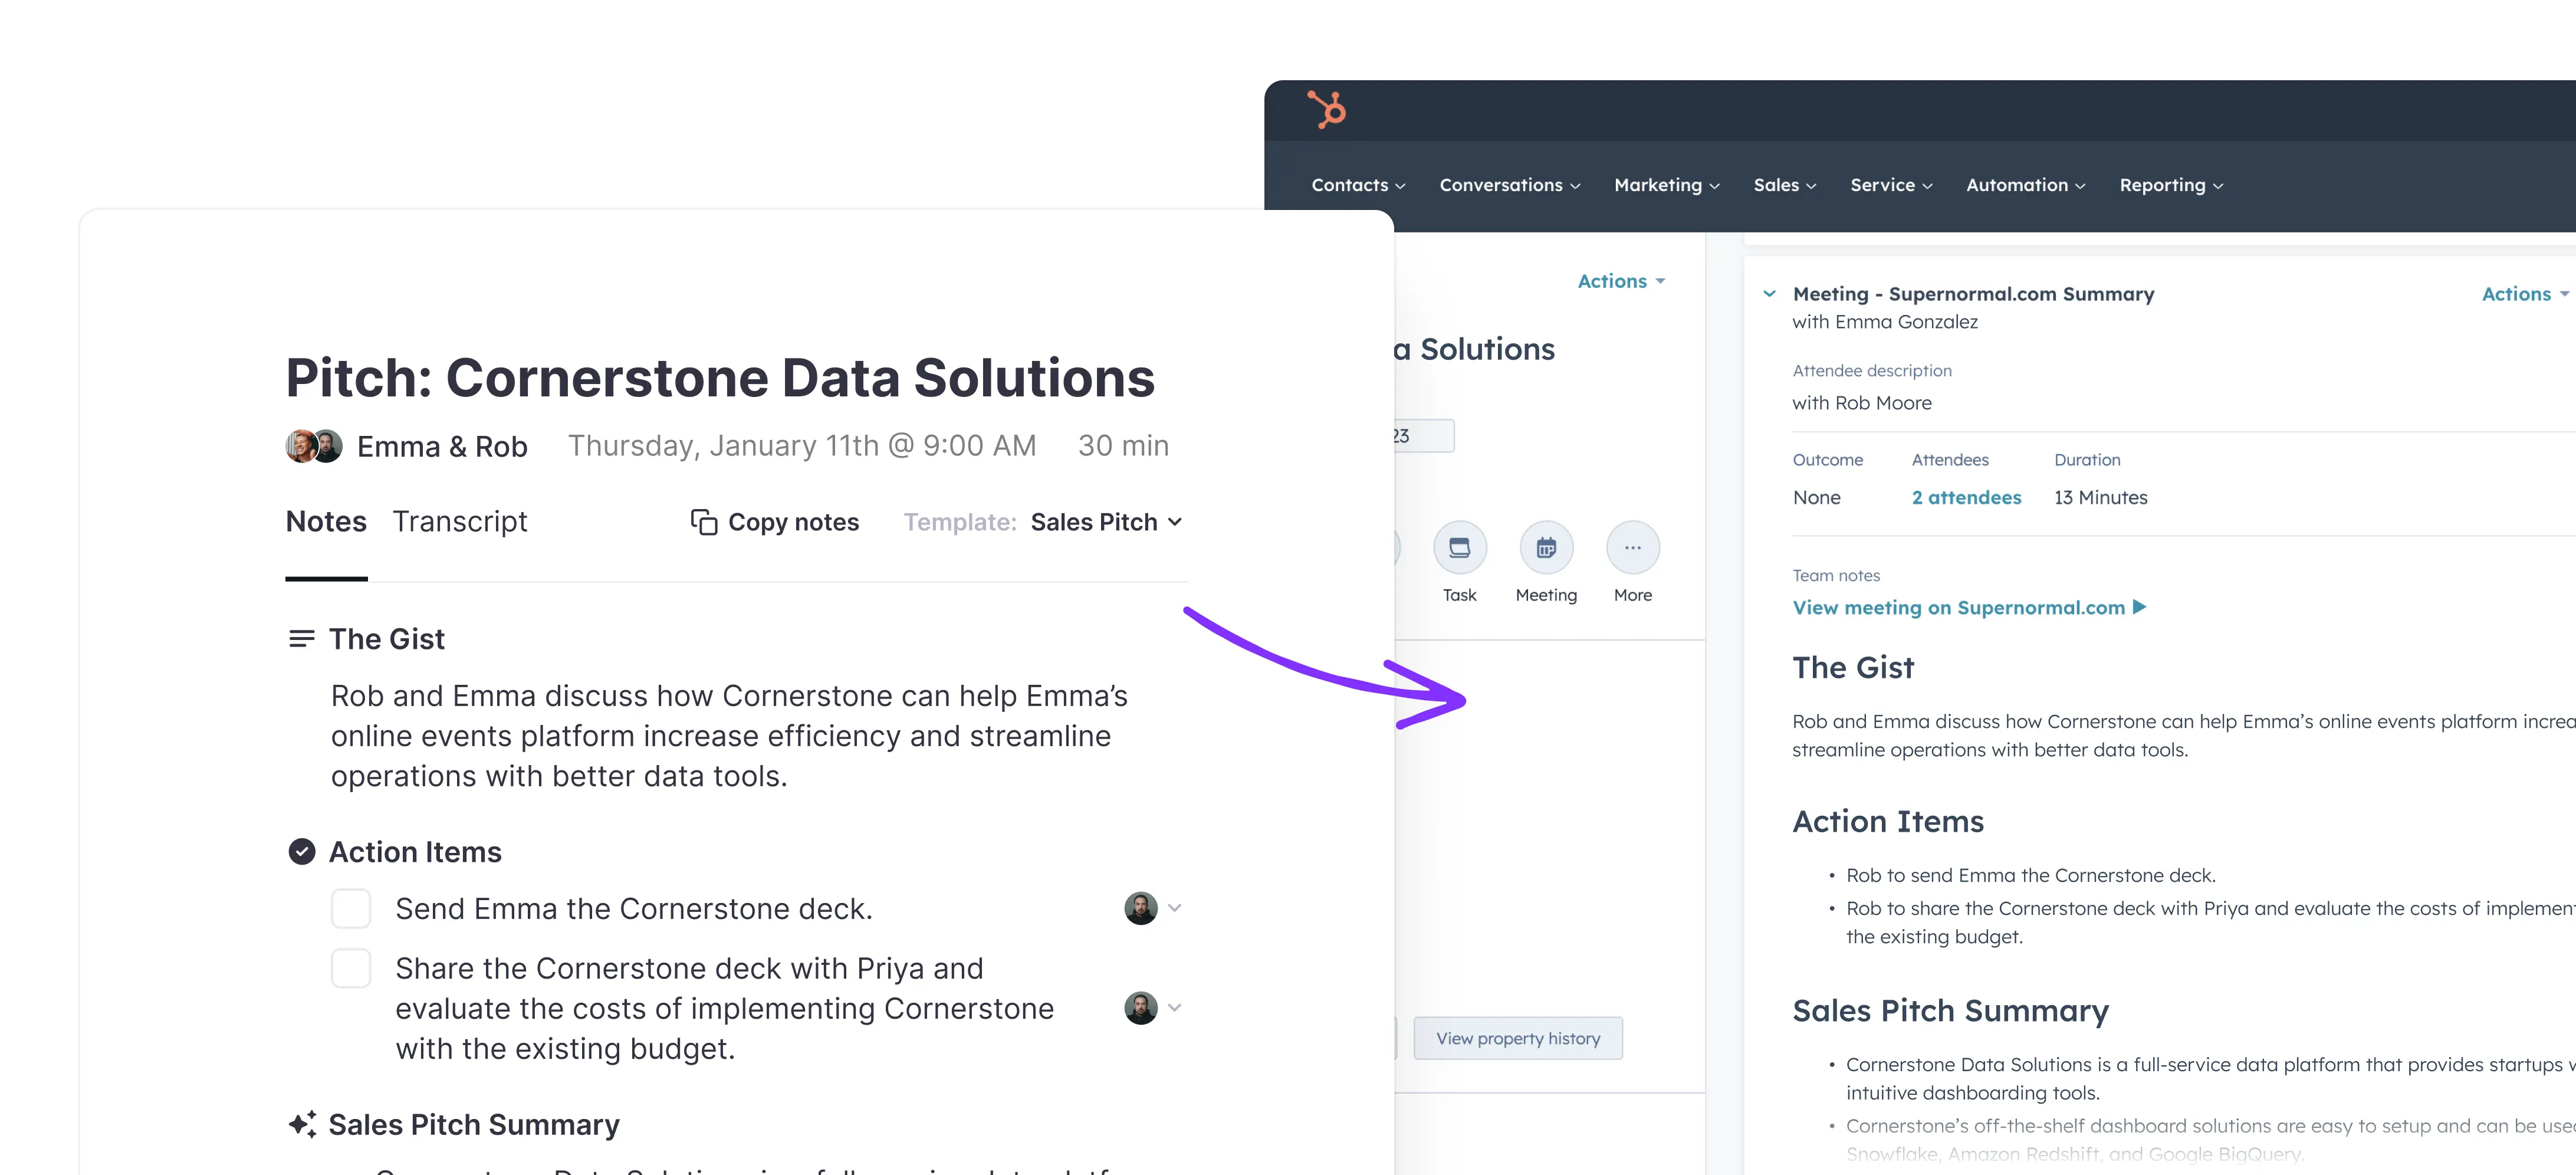Click 'Thursday, January 11th @ 9:00 AM' date
The image size is (2576, 1175).
click(802, 446)
